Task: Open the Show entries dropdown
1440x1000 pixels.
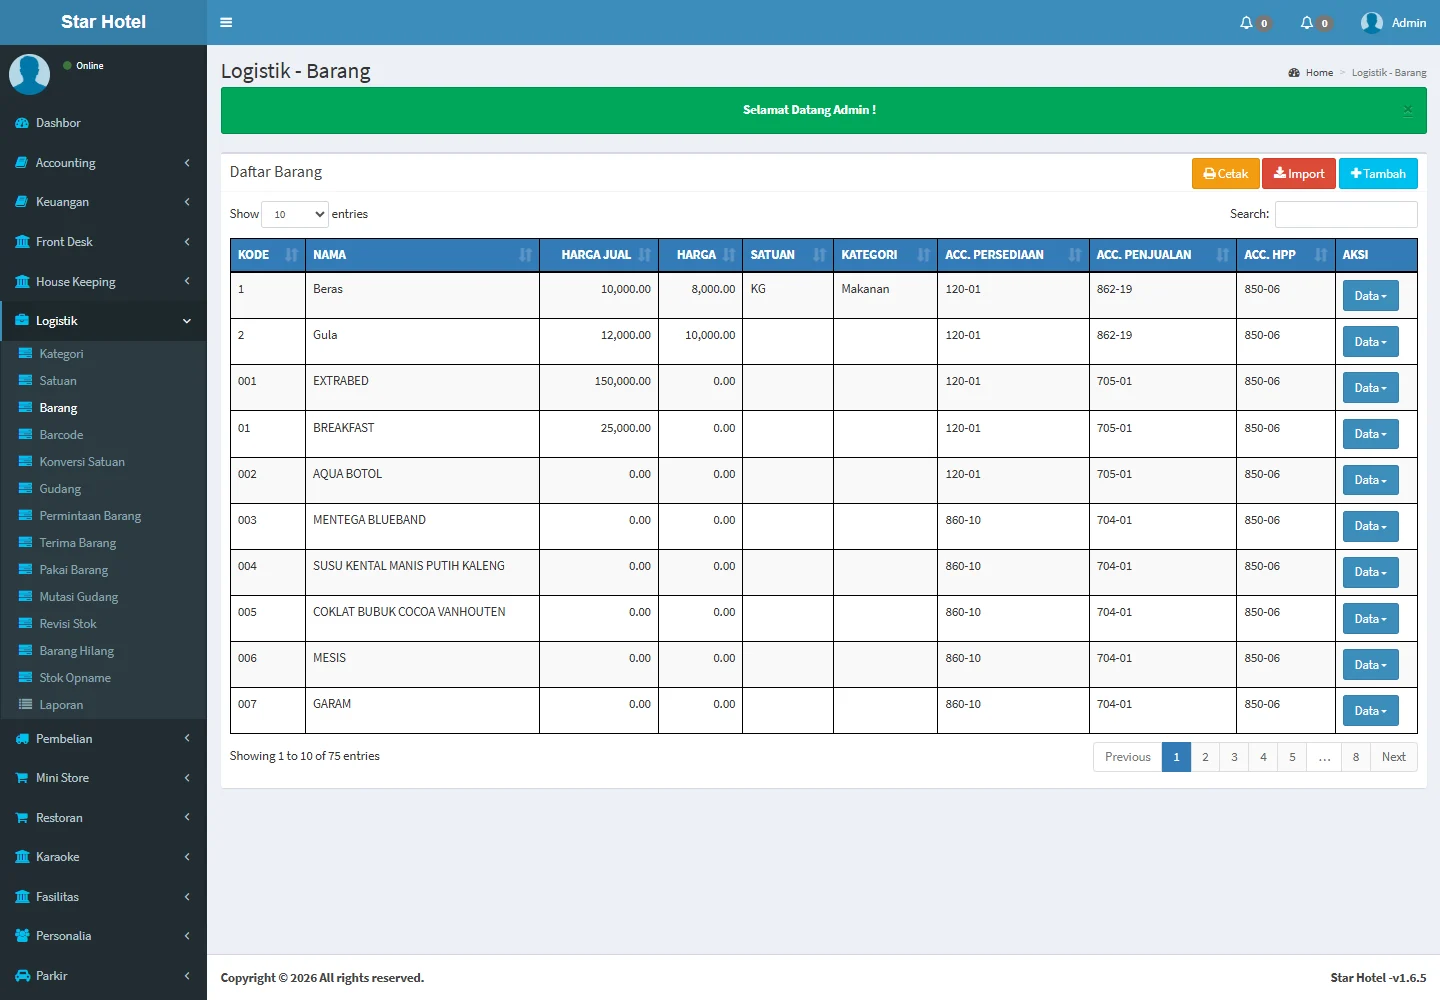Action: click(295, 214)
